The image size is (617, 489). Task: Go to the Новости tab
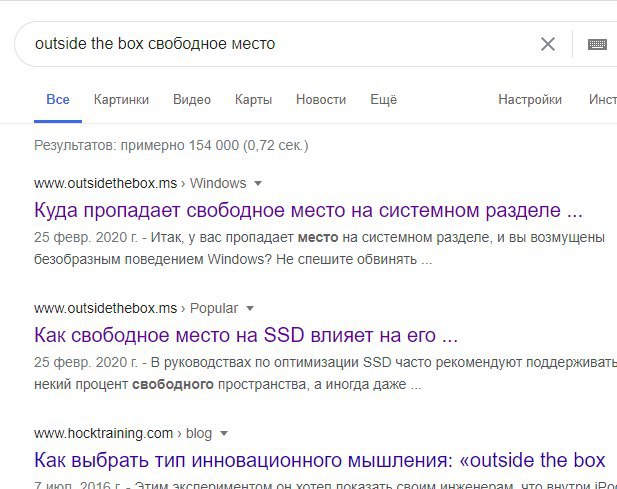(321, 100)
